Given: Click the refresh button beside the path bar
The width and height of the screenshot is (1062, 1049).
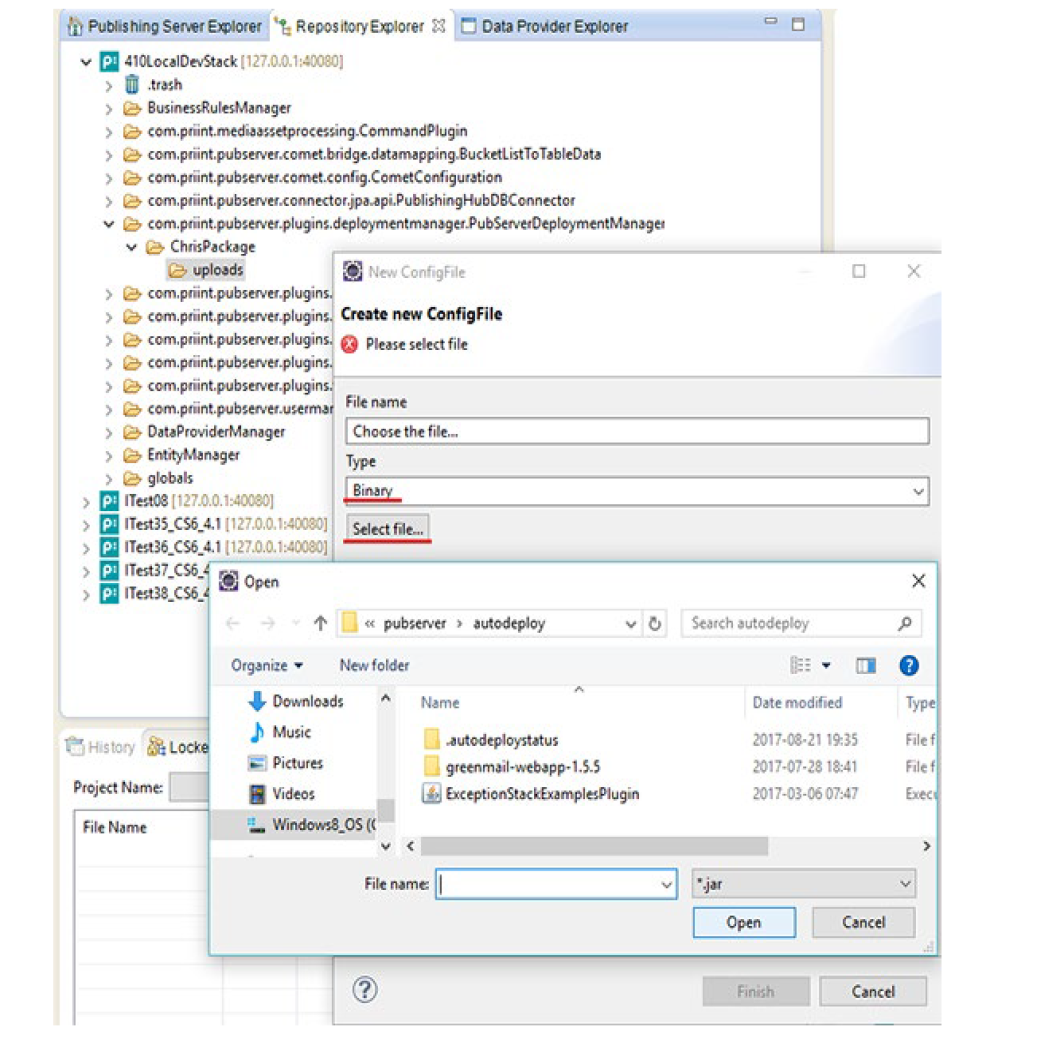Looking at the screenshot, I should coord(655,624).
